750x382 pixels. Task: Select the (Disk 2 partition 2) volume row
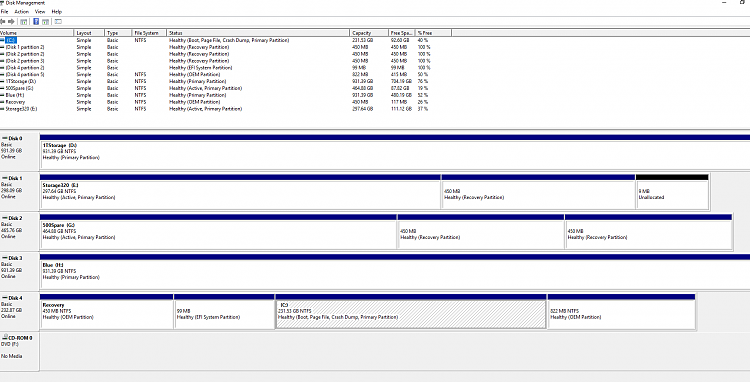point(226,54)
